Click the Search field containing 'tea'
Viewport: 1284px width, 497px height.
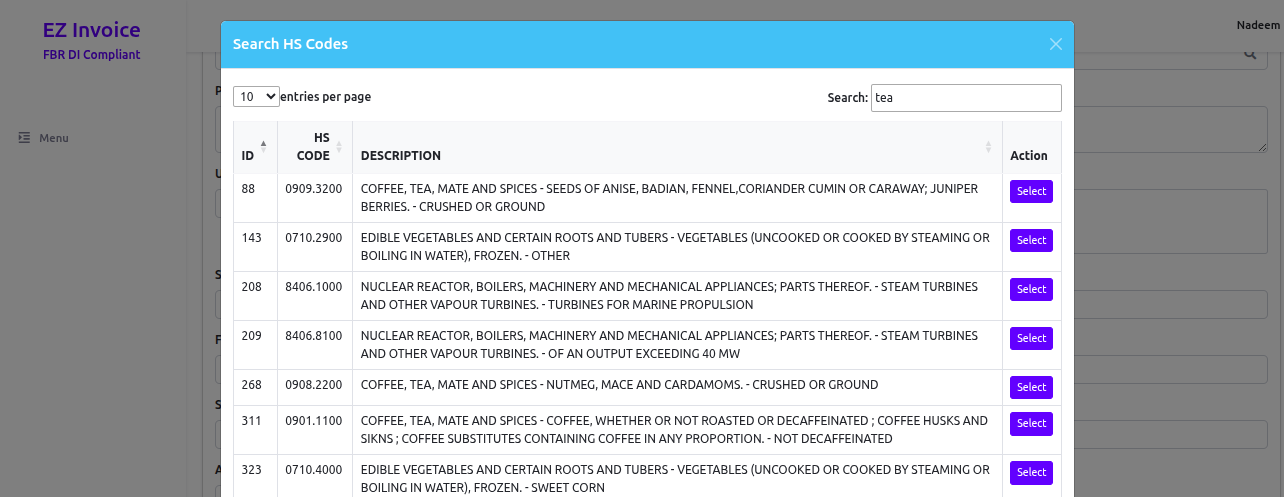point(966,98)
